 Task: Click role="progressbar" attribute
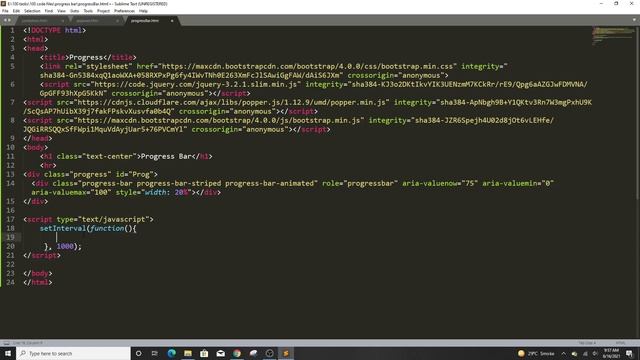[x=360, y=183]
